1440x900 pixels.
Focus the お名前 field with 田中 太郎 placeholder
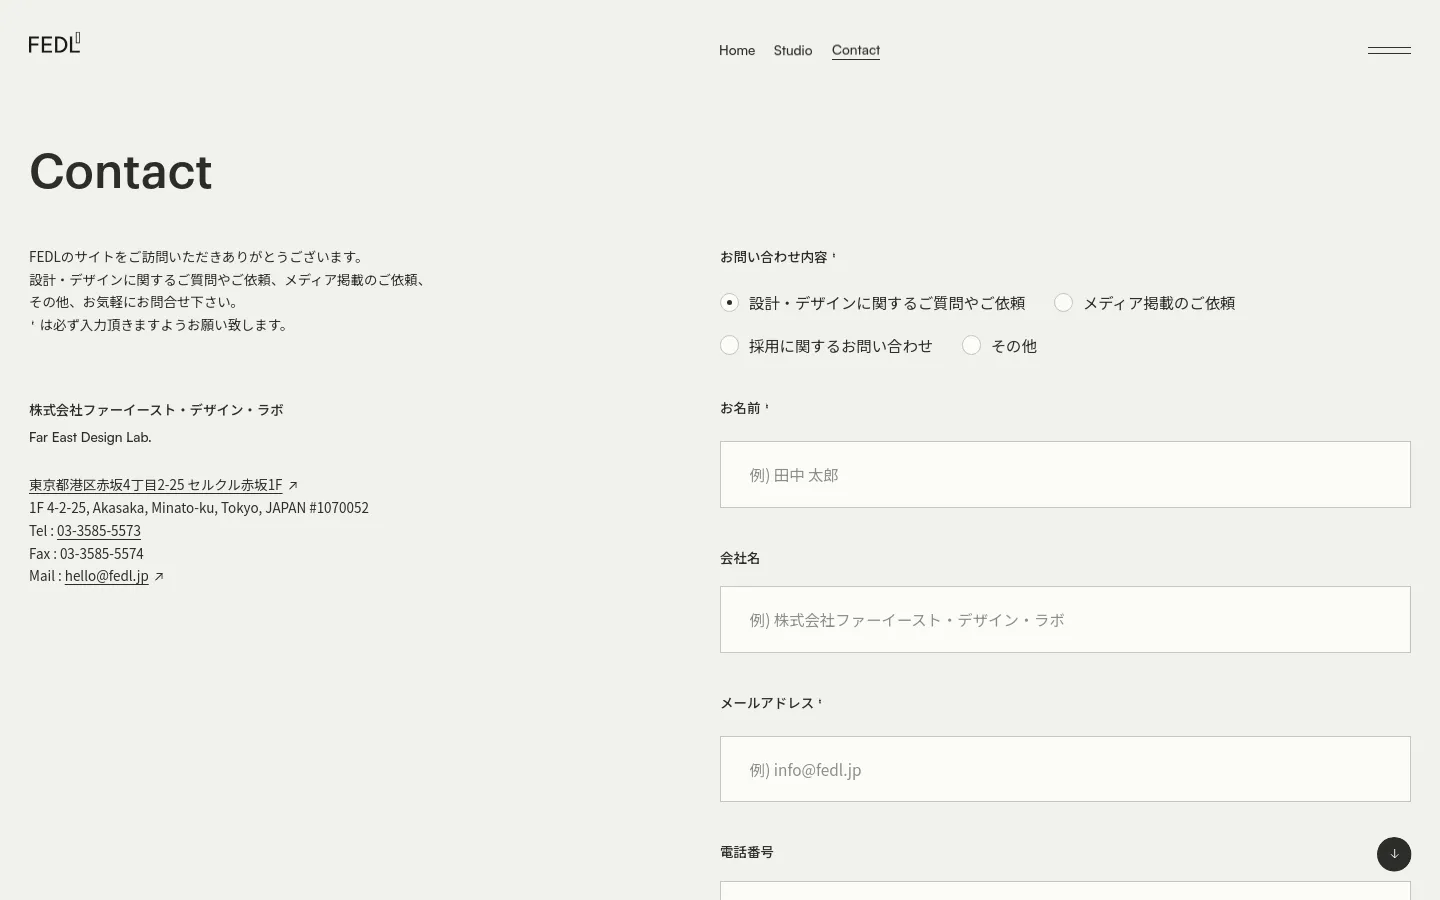pyautogui.click(x=1065, y=475)
